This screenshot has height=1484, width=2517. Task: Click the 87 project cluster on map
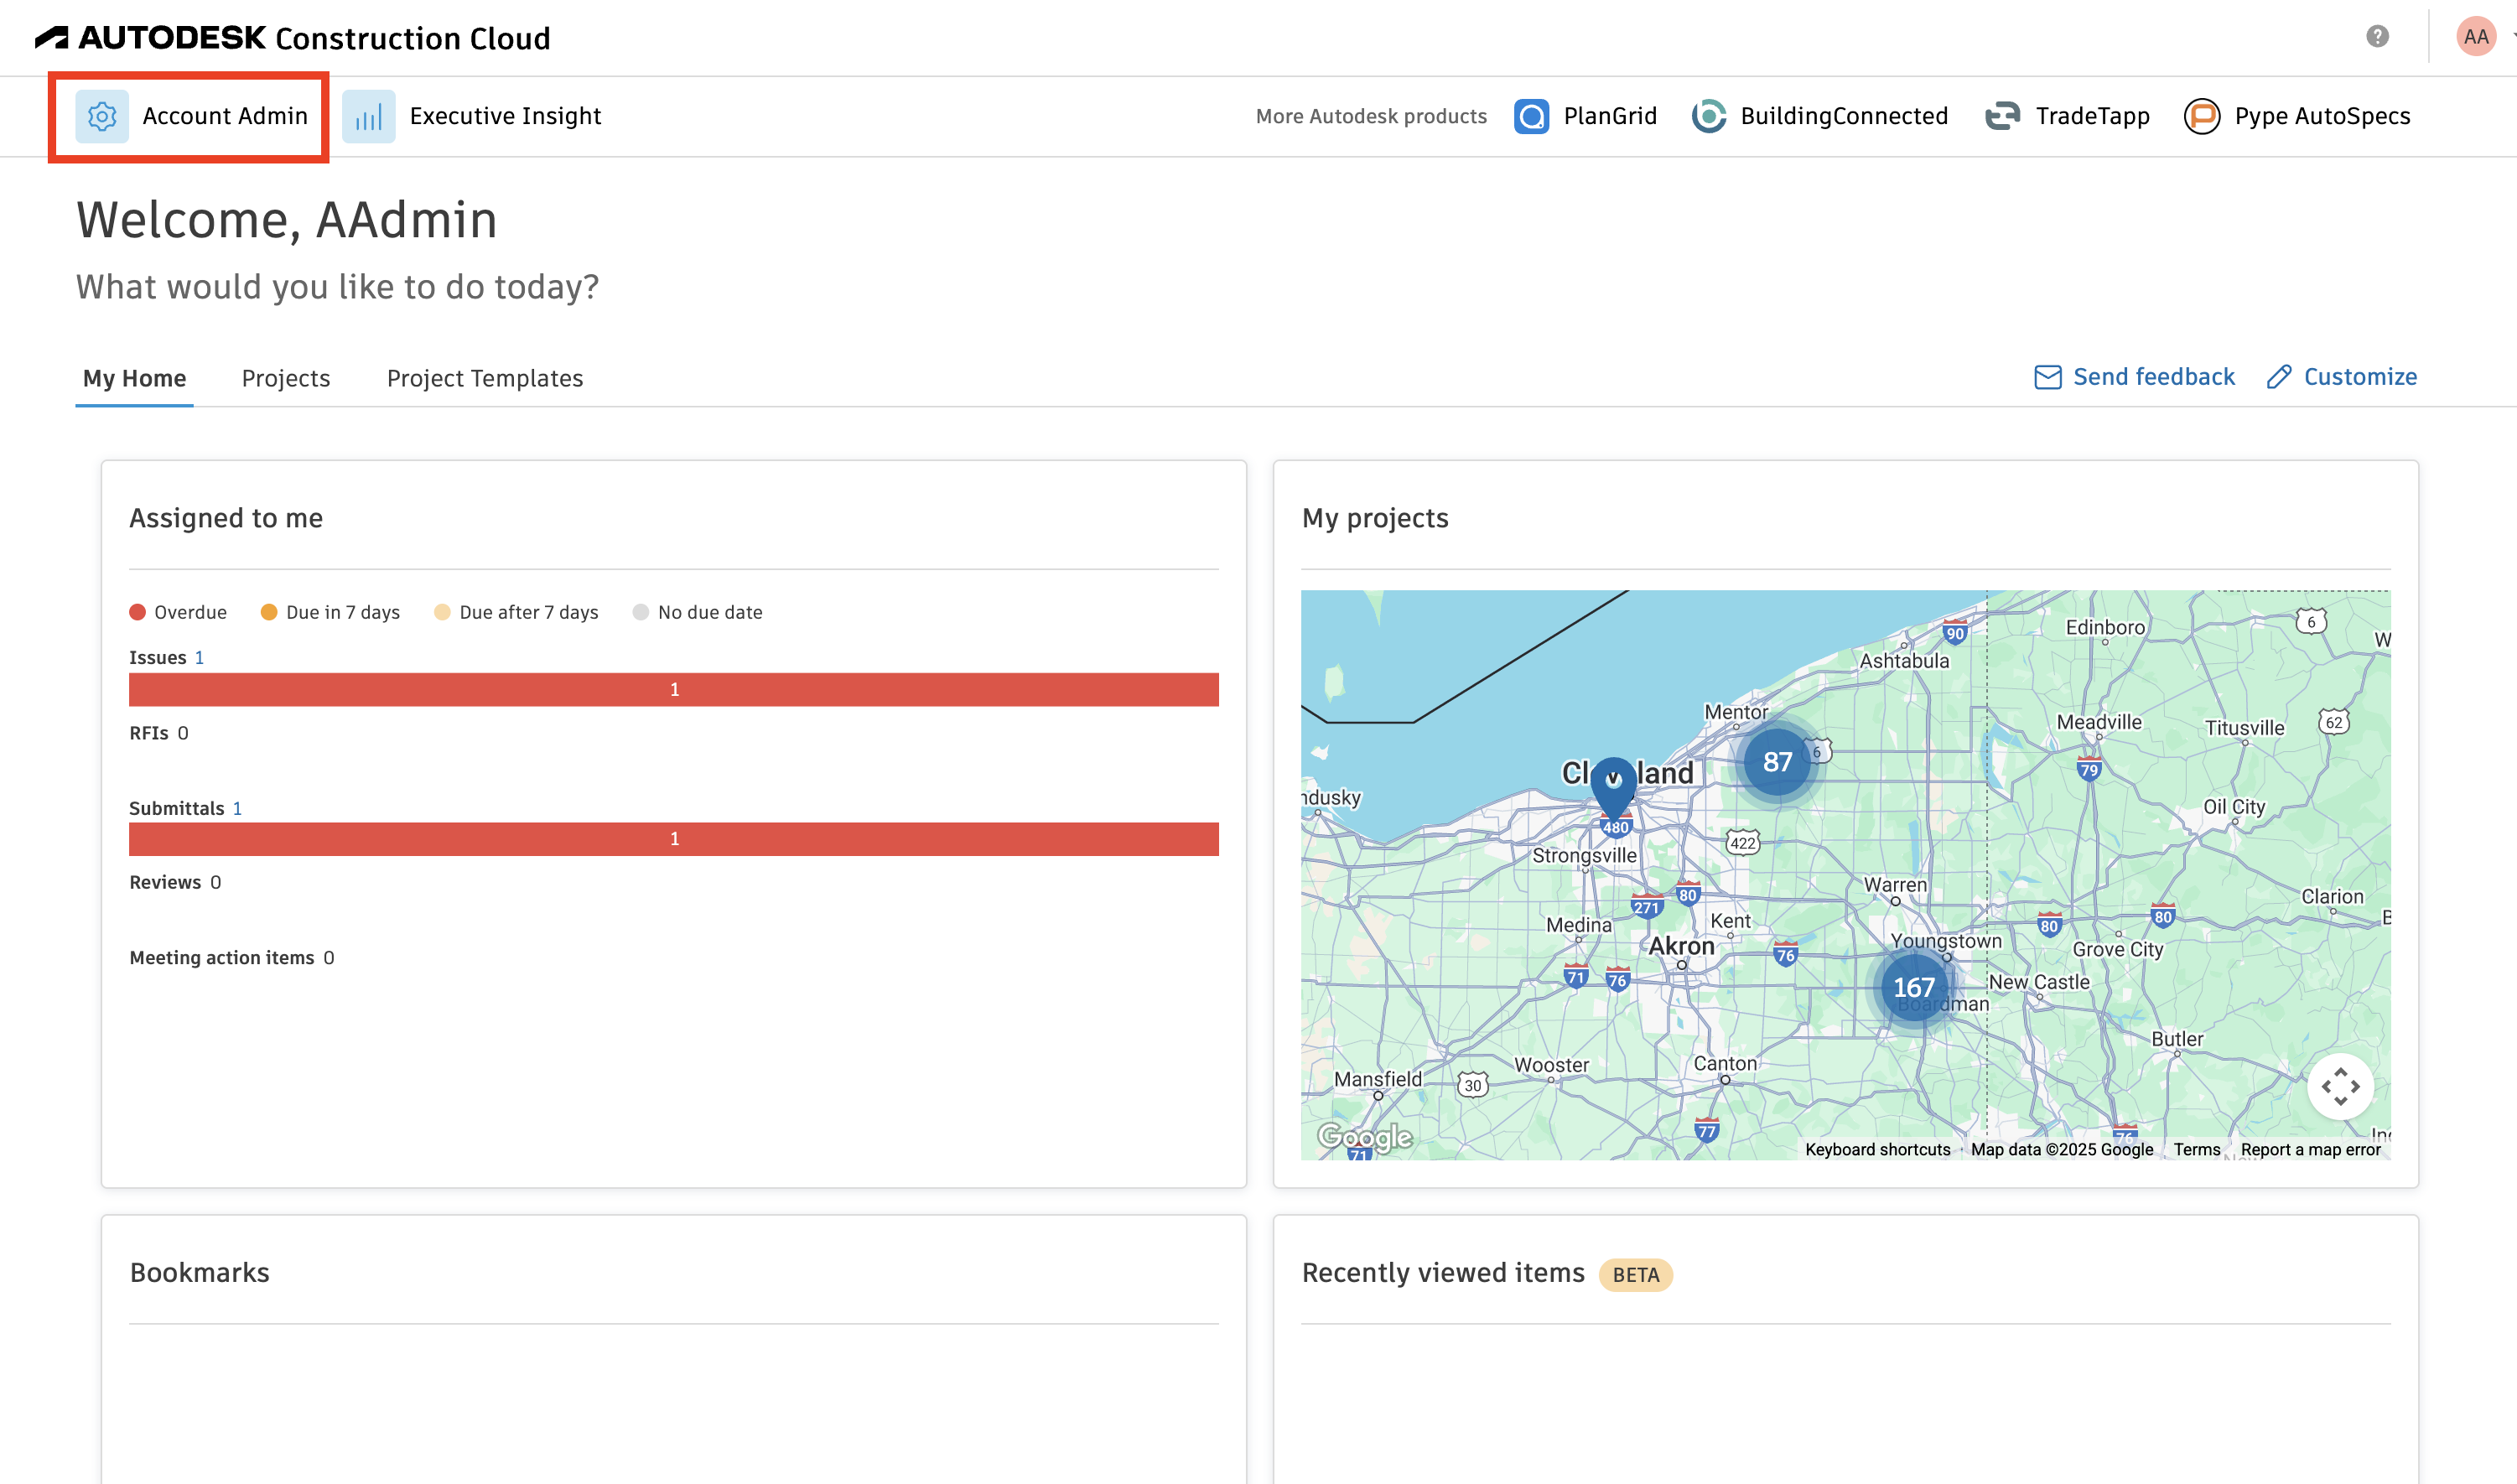1777,762
